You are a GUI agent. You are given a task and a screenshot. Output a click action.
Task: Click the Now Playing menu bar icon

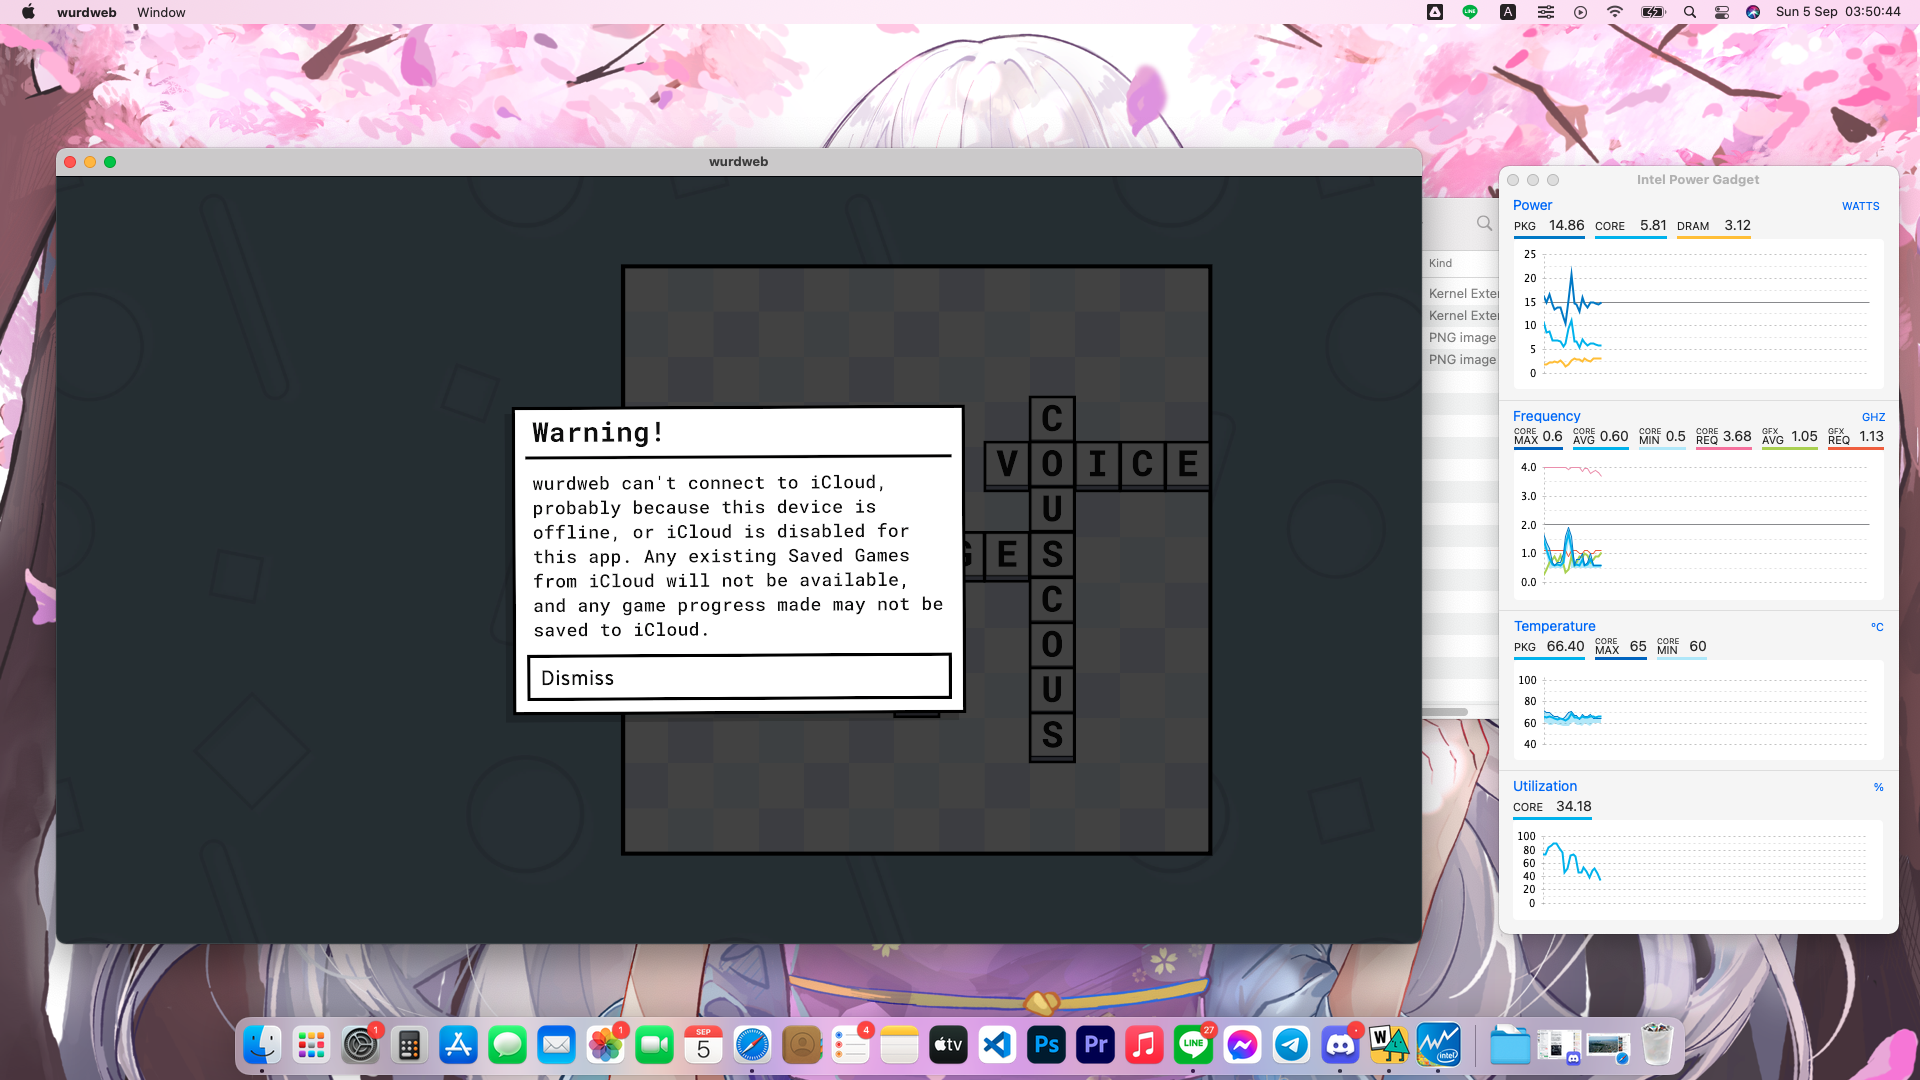(x=1580, y=12)
